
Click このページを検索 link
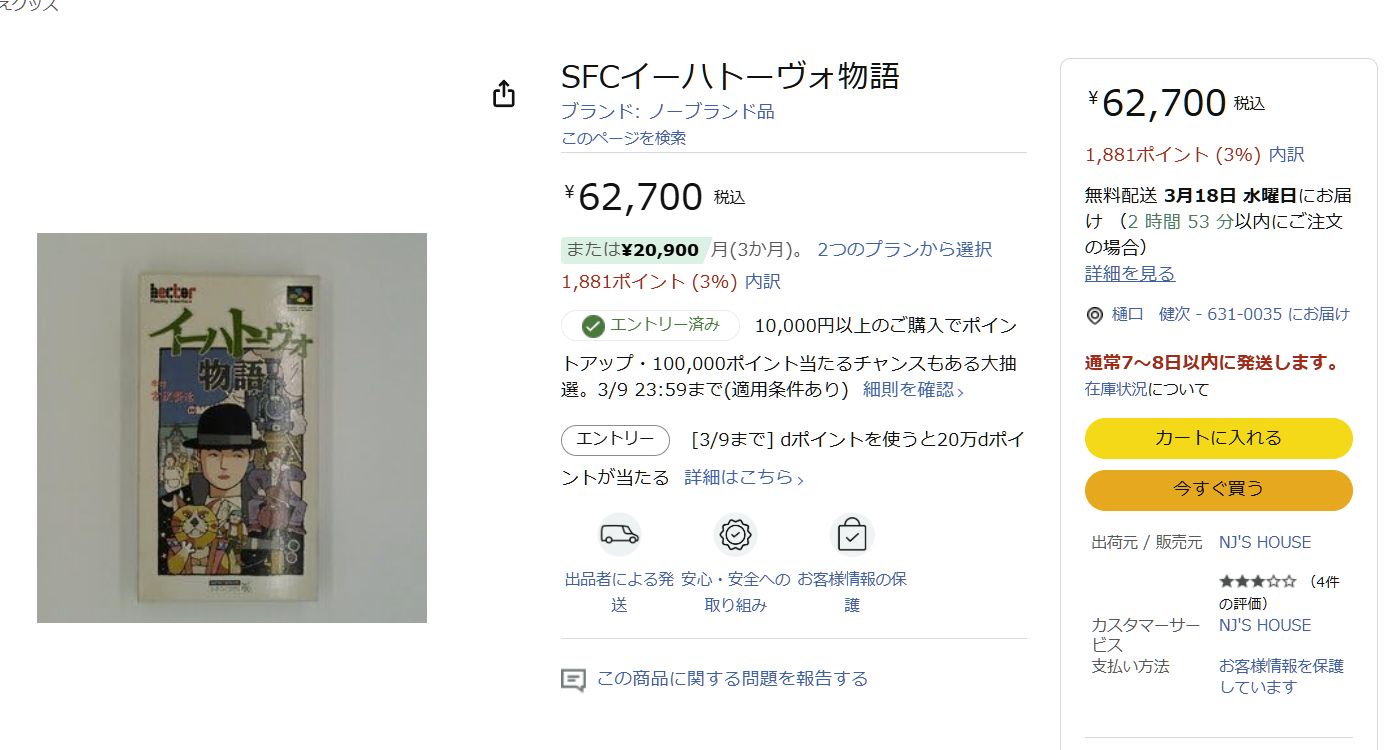click(x=623, y=138)
